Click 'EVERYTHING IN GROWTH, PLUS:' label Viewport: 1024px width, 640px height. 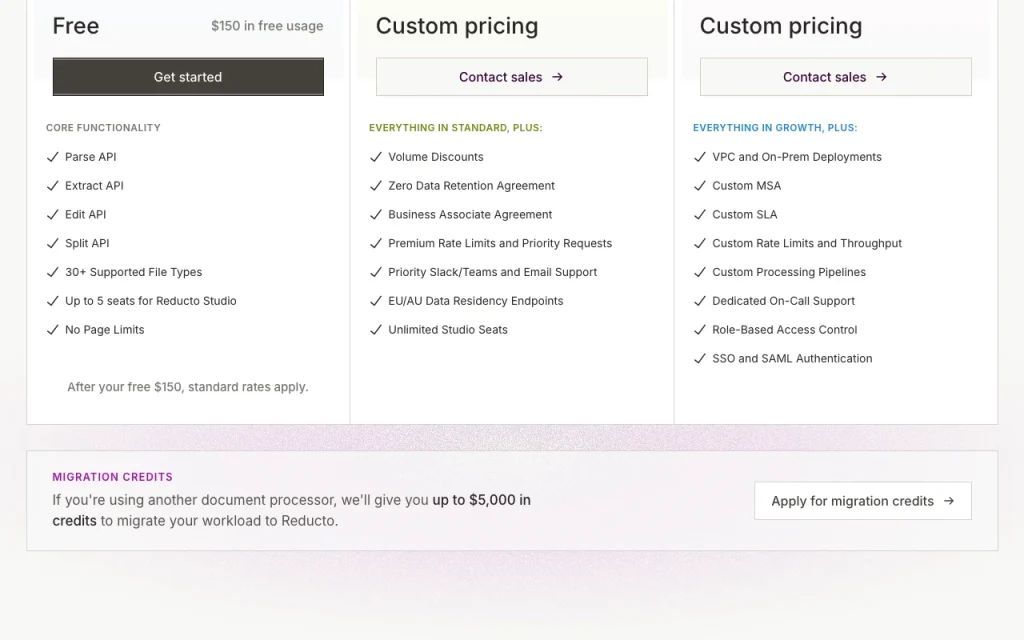[x=775, y=127]
